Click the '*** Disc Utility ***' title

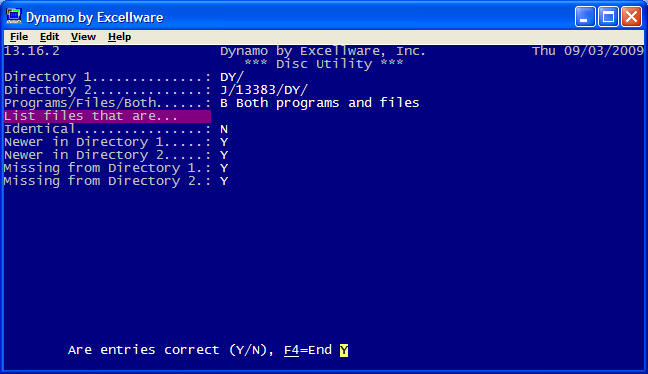pos(324,64)
